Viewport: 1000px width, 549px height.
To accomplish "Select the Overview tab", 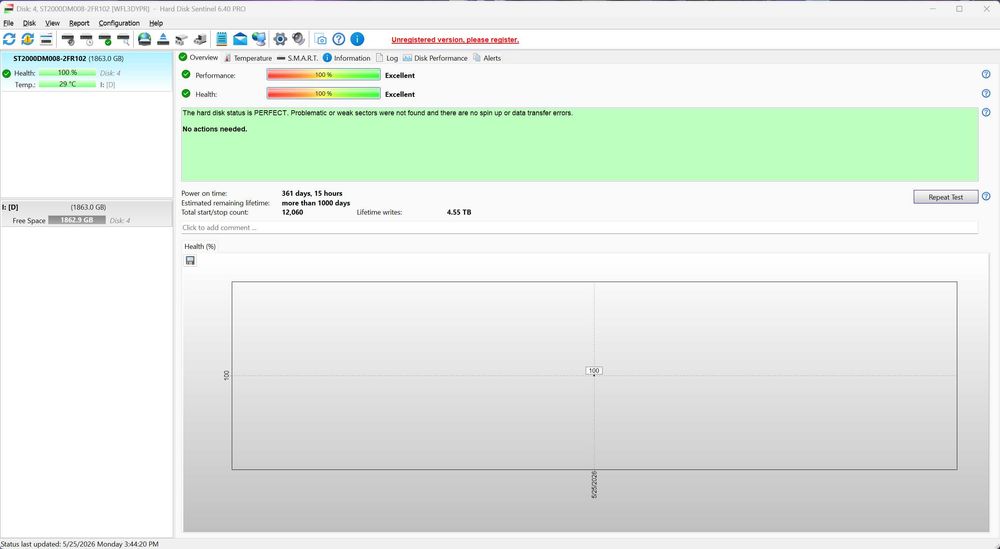I will [x=198, y=57].
